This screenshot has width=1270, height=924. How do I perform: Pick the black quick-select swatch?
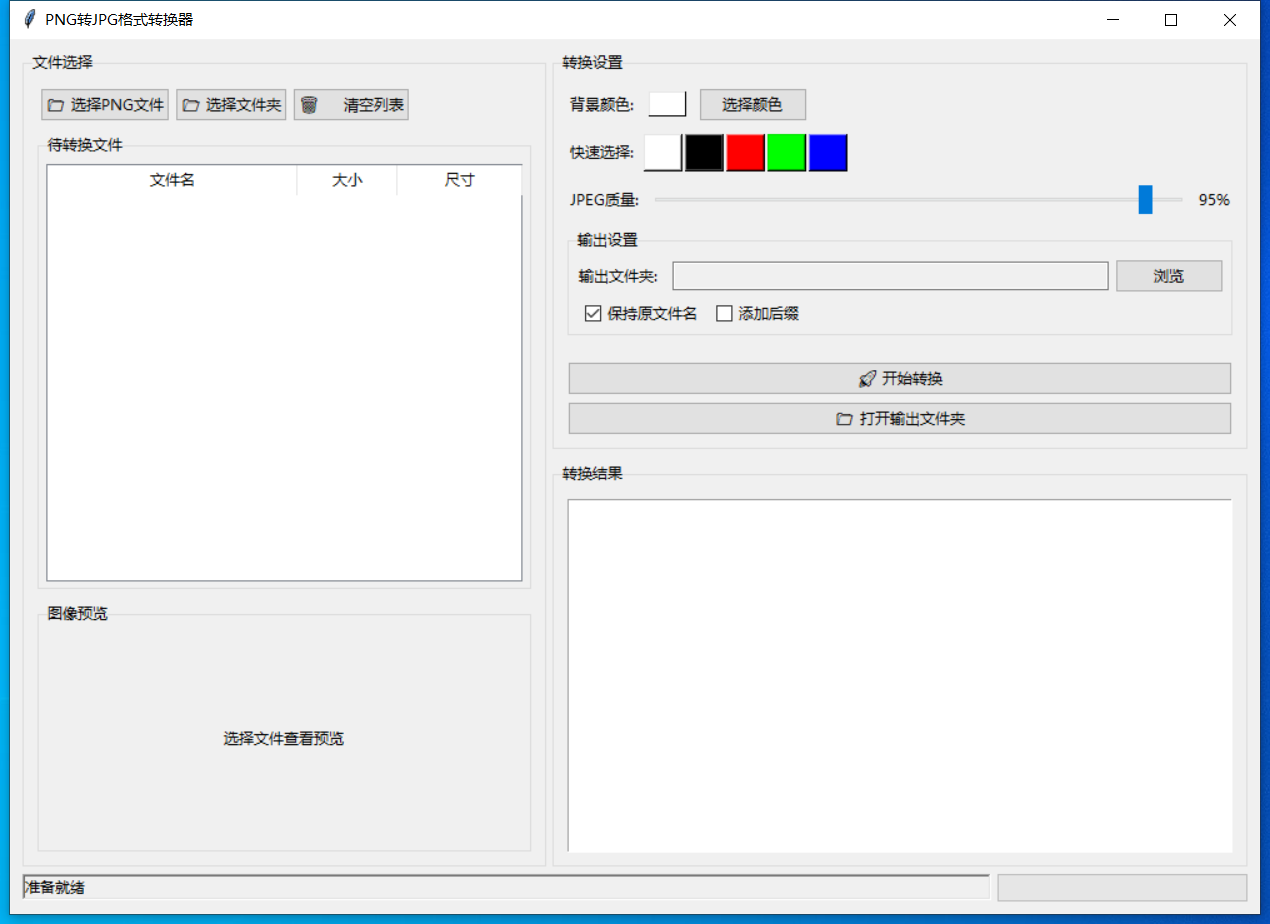pyautogui.click(x=704, y=153)
